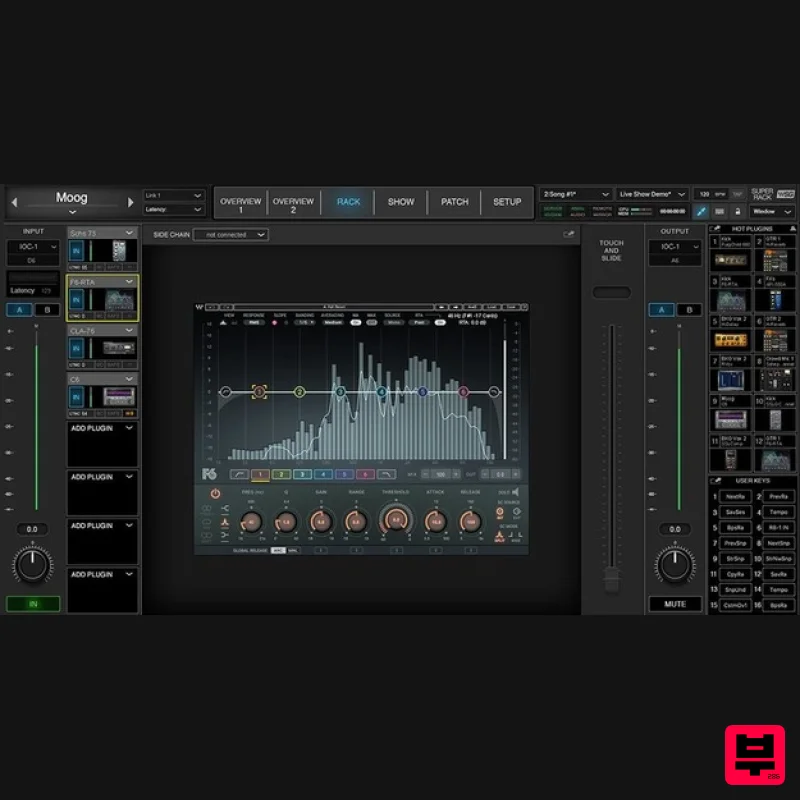
Task: Click the lock icon in the top toolbar
Action: pos(738,211)
